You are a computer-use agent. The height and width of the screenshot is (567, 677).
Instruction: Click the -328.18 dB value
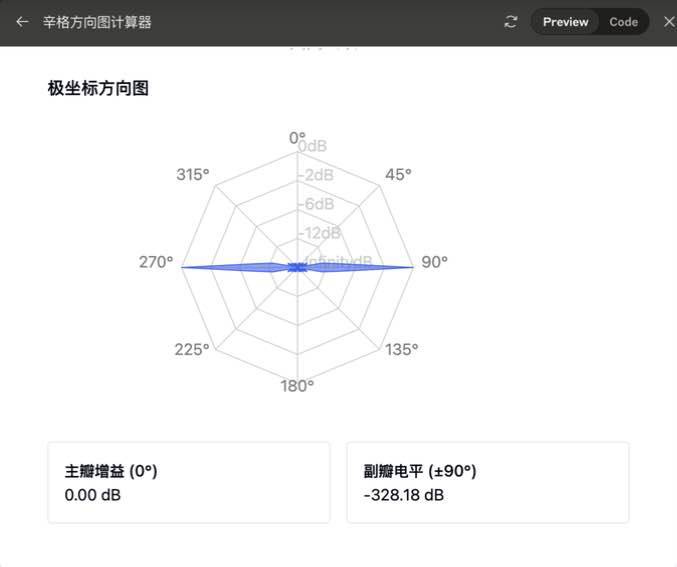[404, 495]
